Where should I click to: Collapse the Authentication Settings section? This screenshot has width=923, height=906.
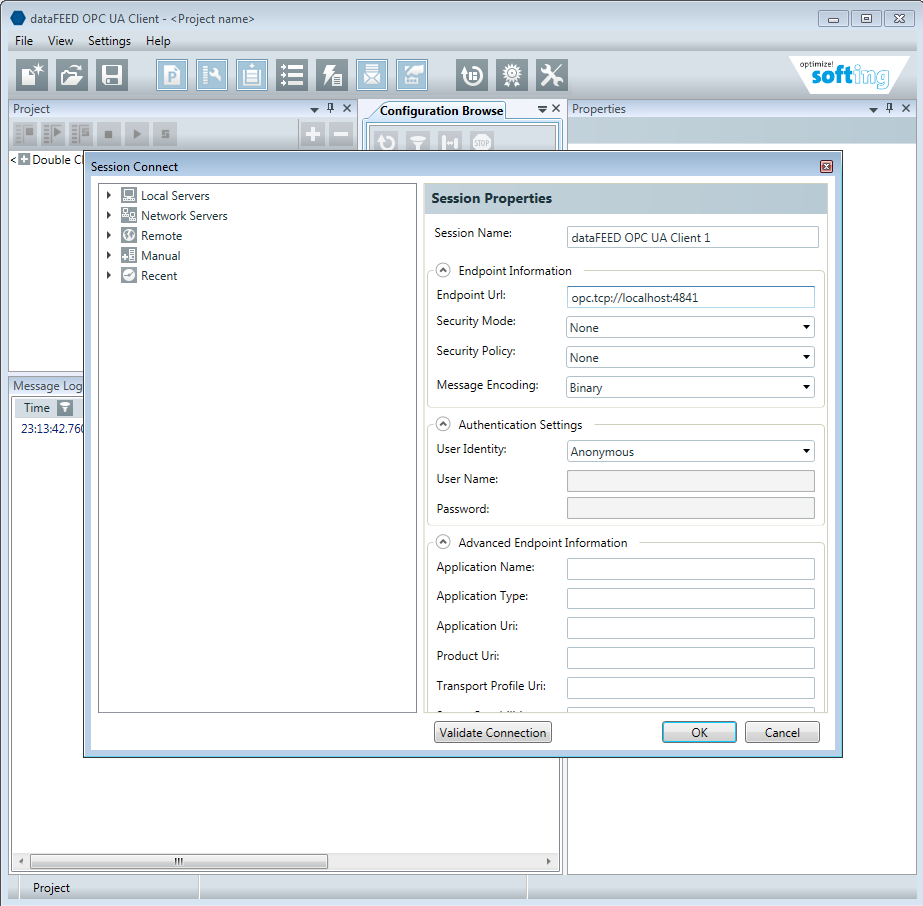point(443,424)
